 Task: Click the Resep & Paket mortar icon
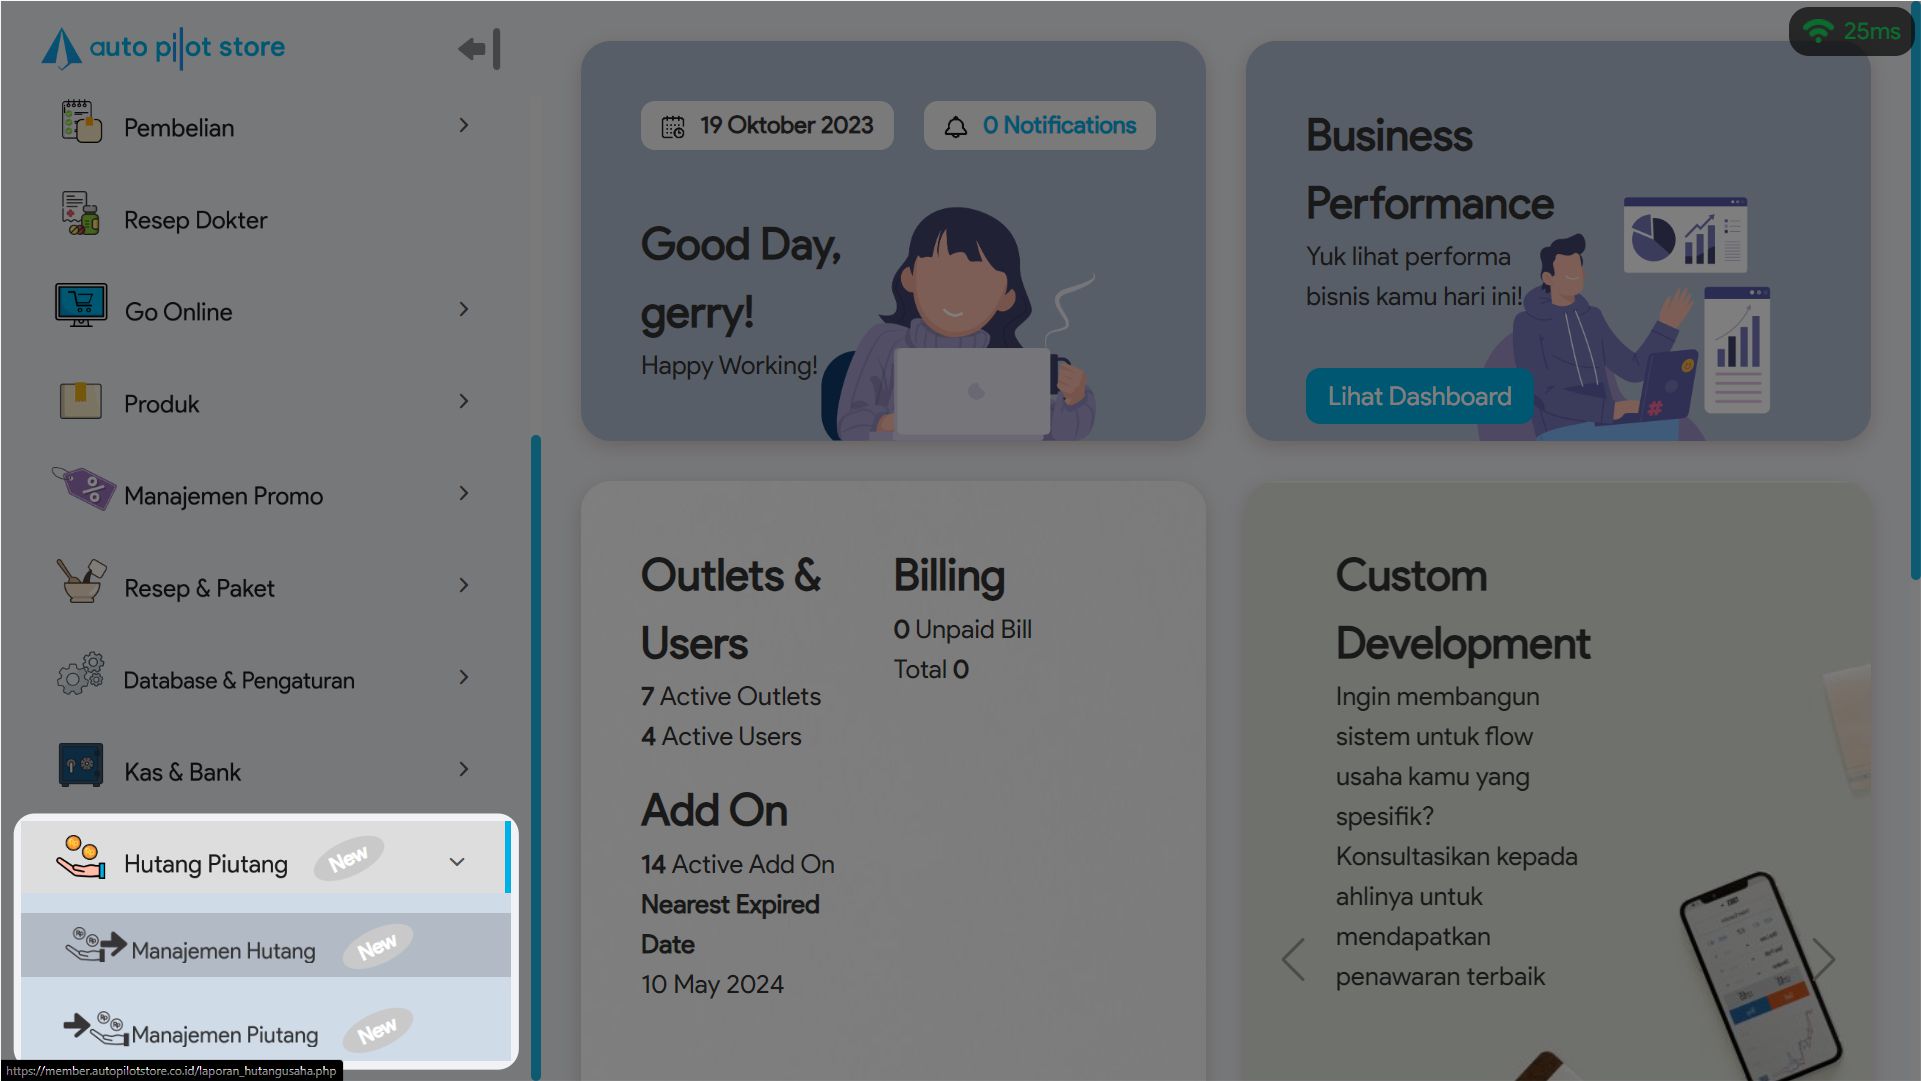tap(81, 581)
